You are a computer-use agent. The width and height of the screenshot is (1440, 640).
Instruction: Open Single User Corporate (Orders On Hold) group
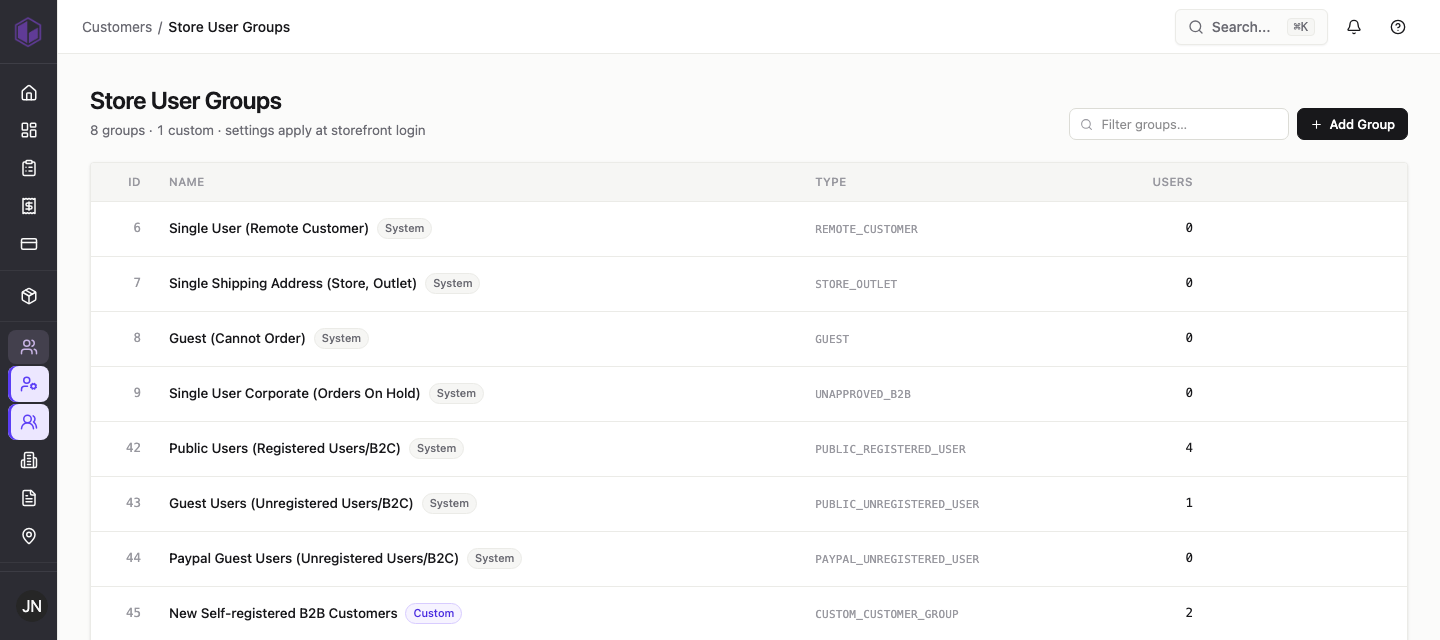tap(294, 393)
